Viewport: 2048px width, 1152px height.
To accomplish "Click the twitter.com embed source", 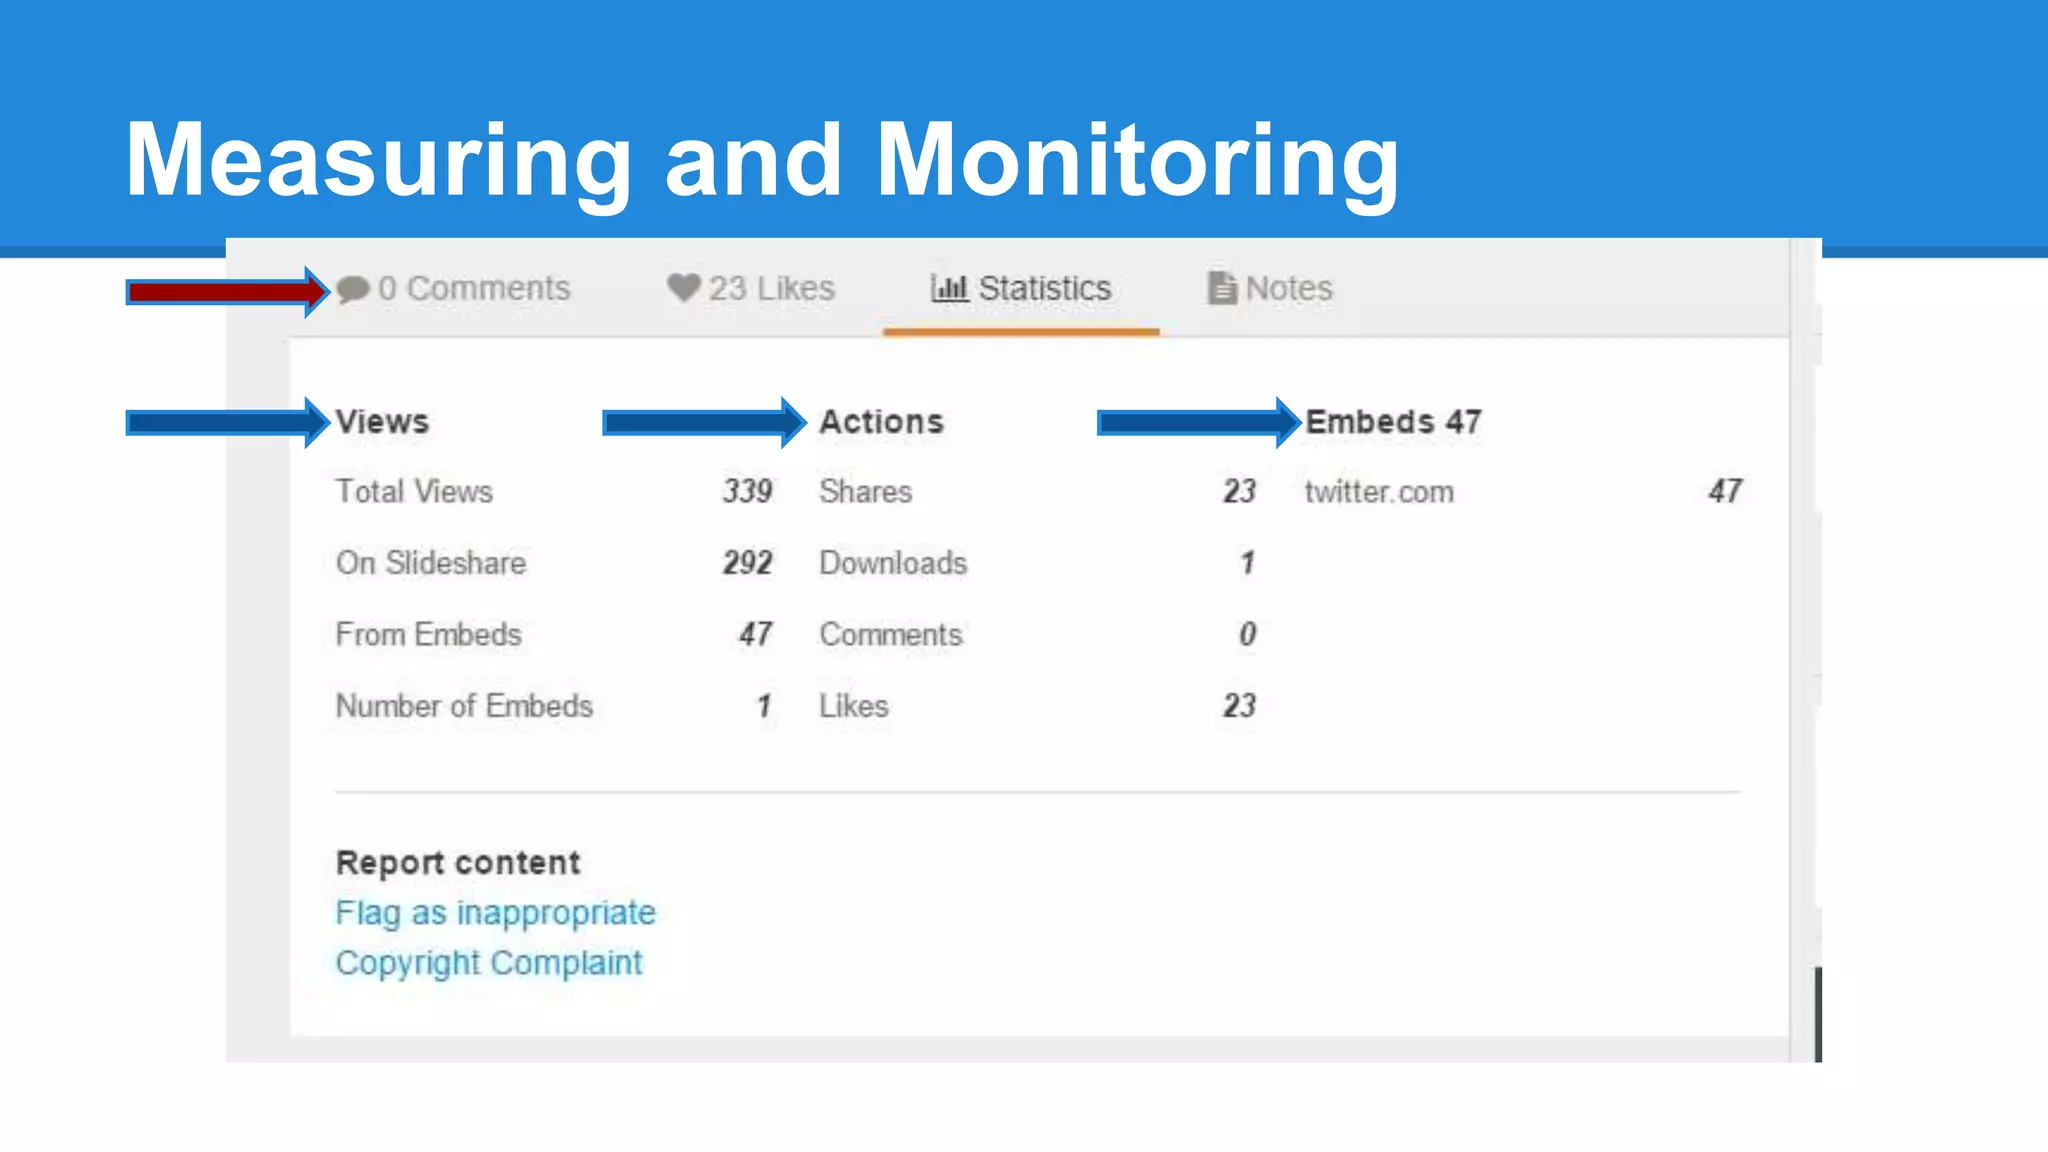I will [1379, 492].
